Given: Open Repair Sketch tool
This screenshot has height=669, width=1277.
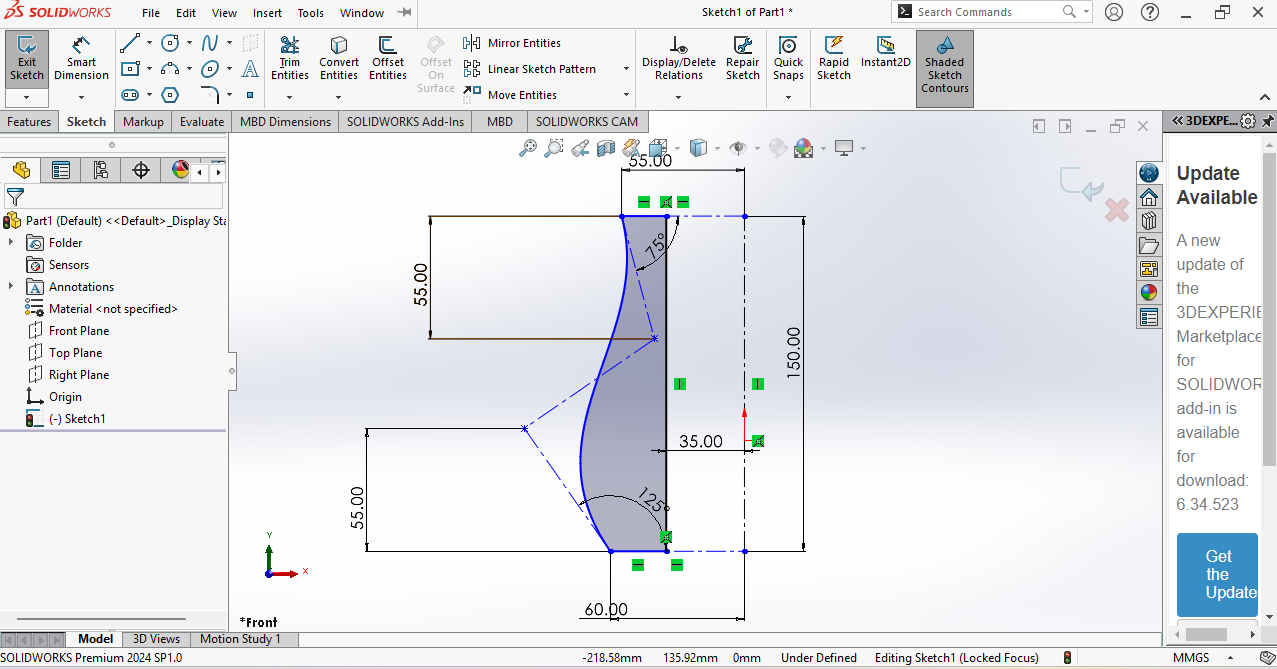Looking at the screenshot, I should [x=743, y=58].
